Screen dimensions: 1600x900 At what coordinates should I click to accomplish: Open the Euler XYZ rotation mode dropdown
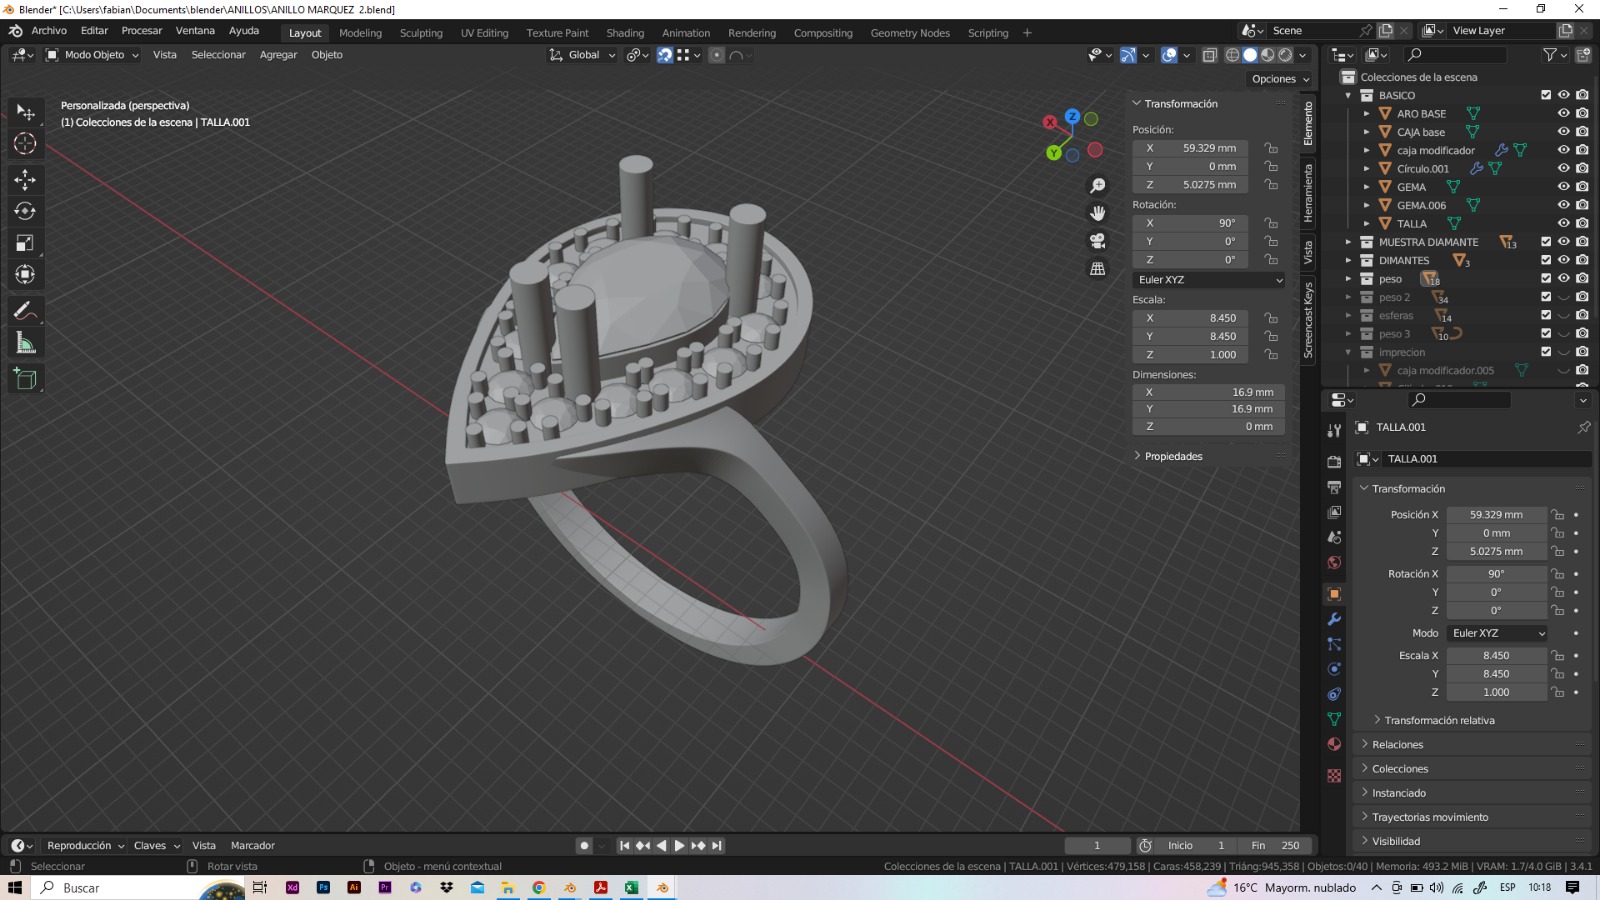click(1208, 280)
